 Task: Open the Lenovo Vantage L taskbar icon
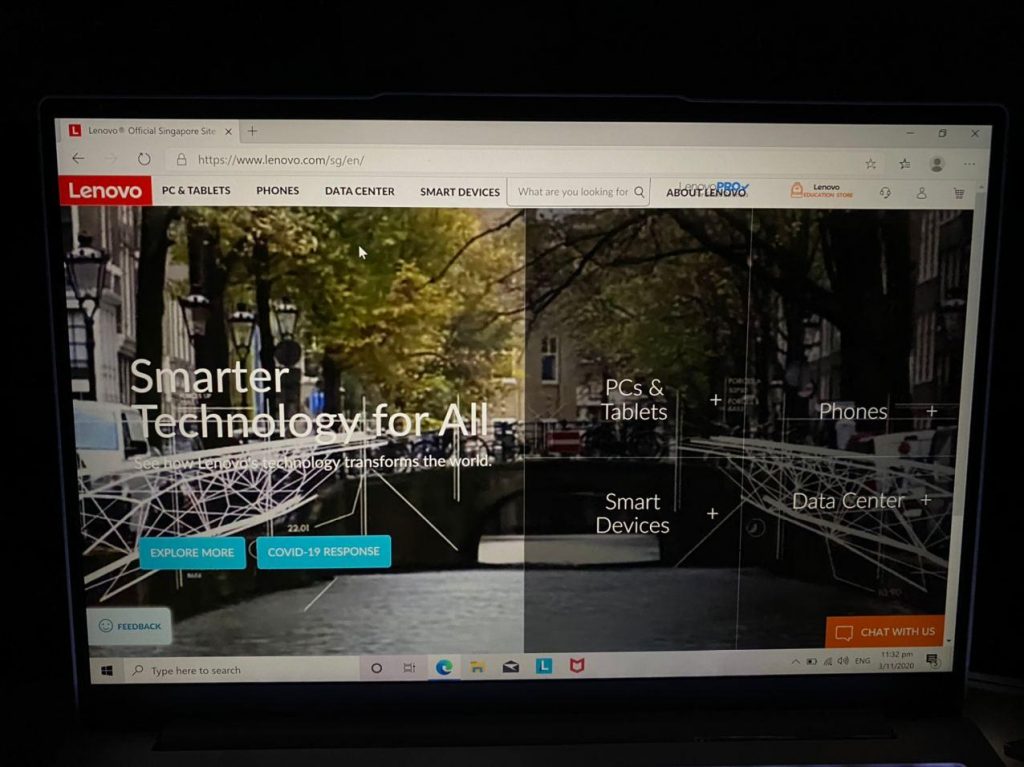coord(544,666)
